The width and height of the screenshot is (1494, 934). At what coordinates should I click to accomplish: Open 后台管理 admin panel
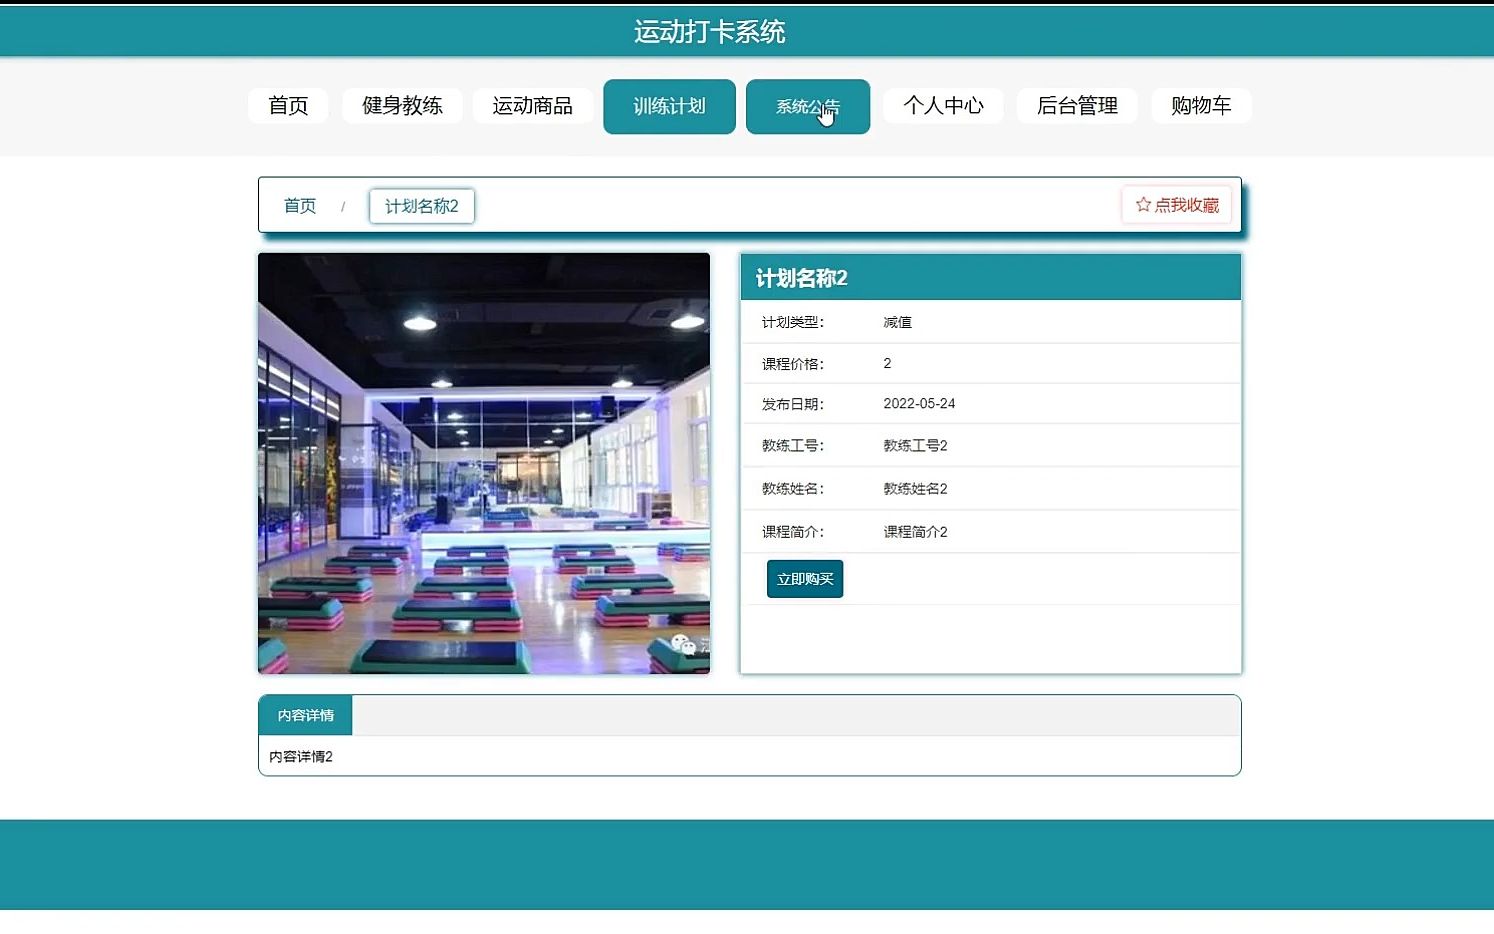(x=1077, y=105)
